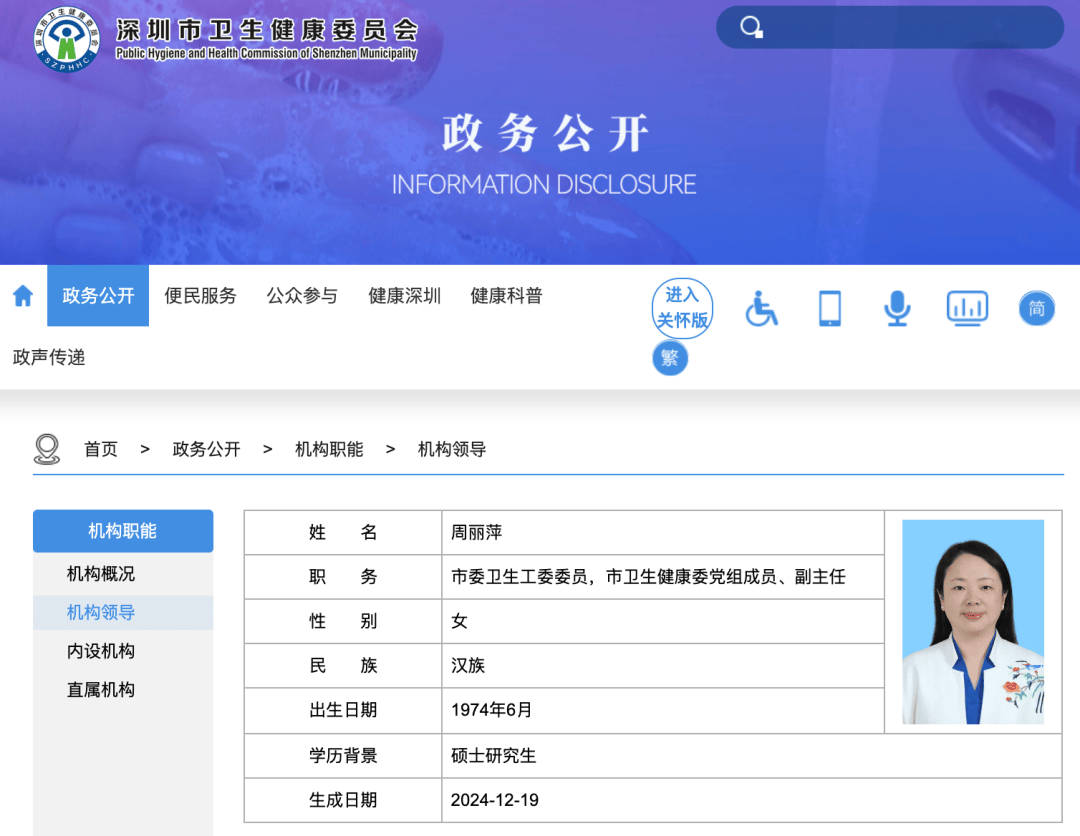Click the official portrait photo of 周丽萍
The width and height of the screenshot is (1080, 836).
973,620
